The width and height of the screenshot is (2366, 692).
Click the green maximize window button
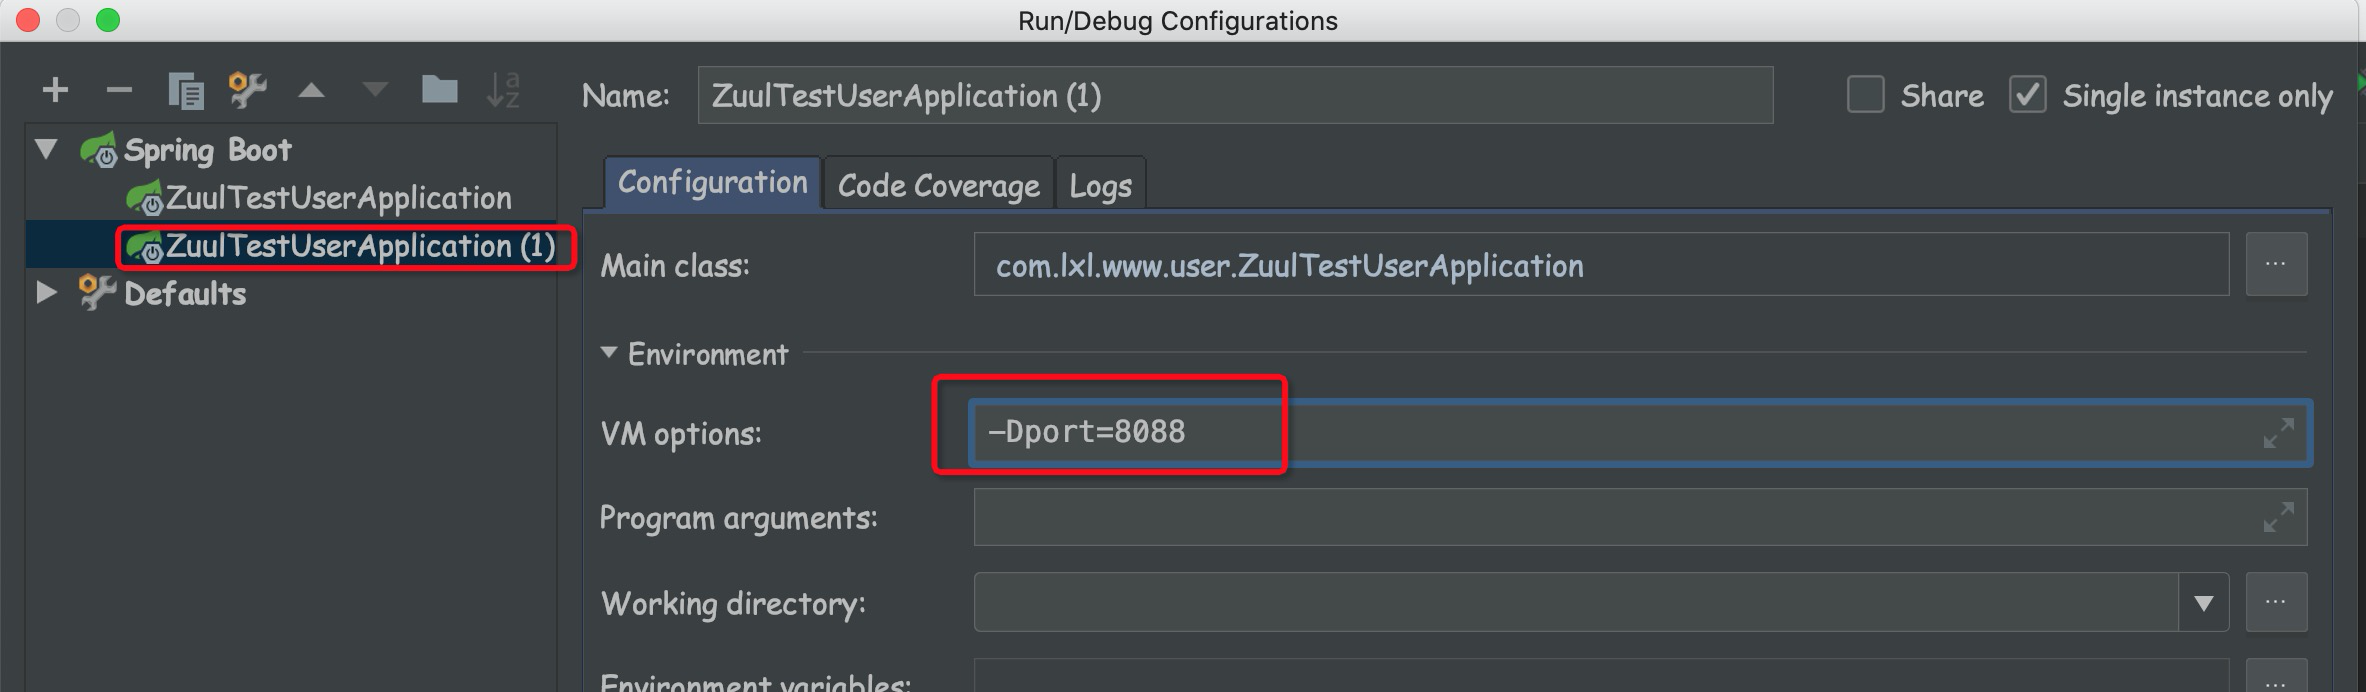tap(108, 20)
